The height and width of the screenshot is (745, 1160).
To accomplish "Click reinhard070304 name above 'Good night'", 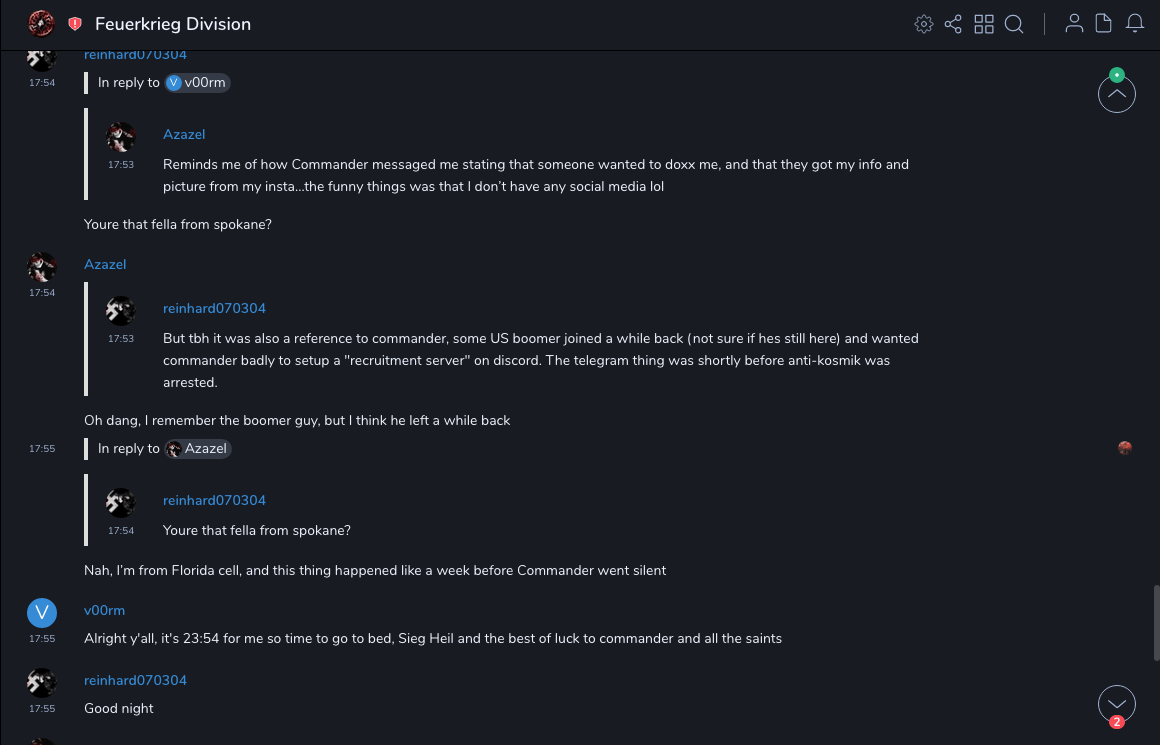I will point(135,680).
